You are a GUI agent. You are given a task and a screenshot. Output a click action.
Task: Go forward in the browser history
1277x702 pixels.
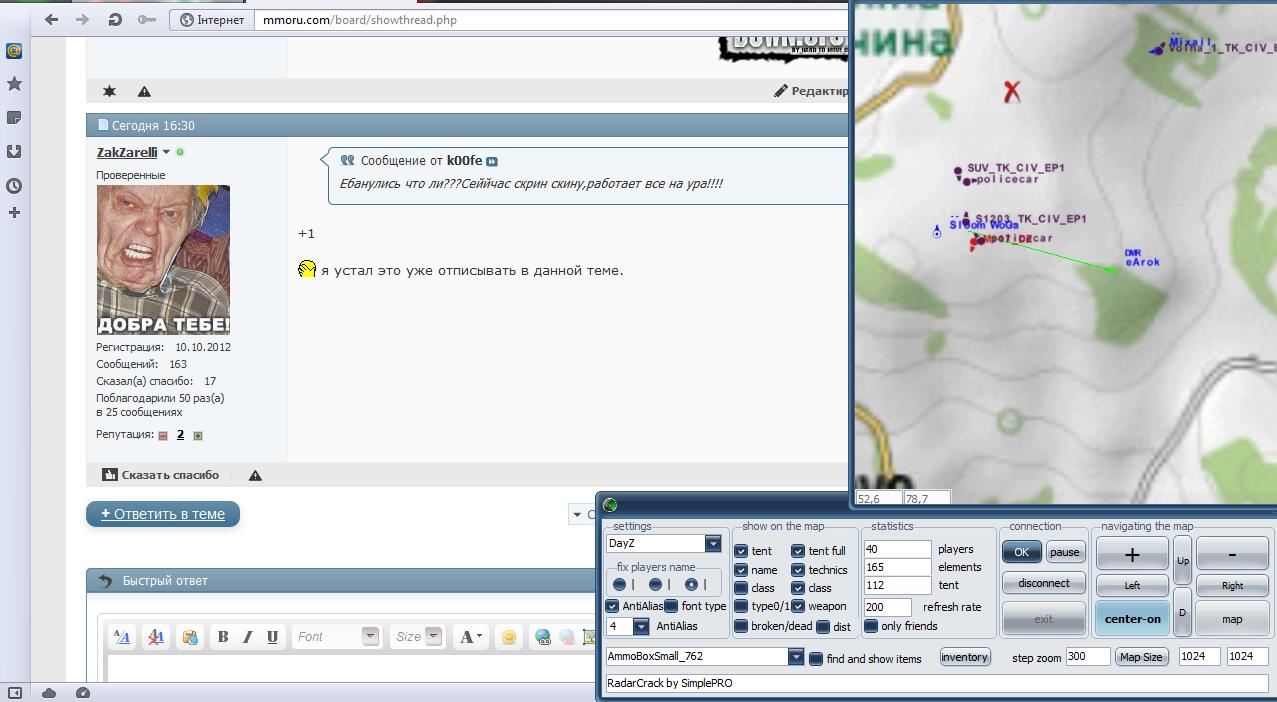tap(83, 19)
